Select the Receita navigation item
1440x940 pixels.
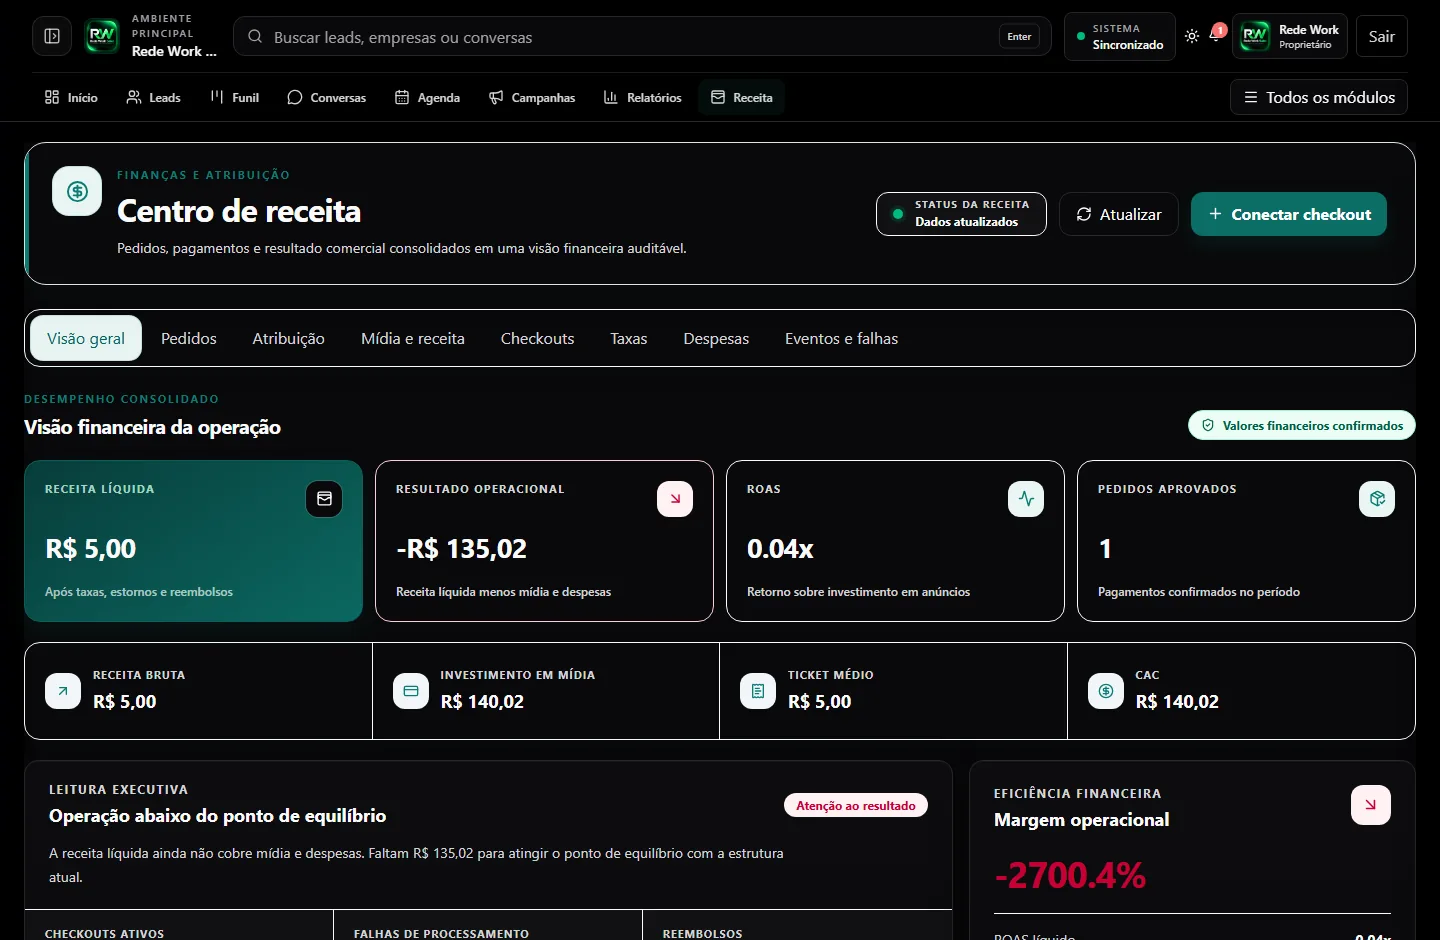[741, 97]
